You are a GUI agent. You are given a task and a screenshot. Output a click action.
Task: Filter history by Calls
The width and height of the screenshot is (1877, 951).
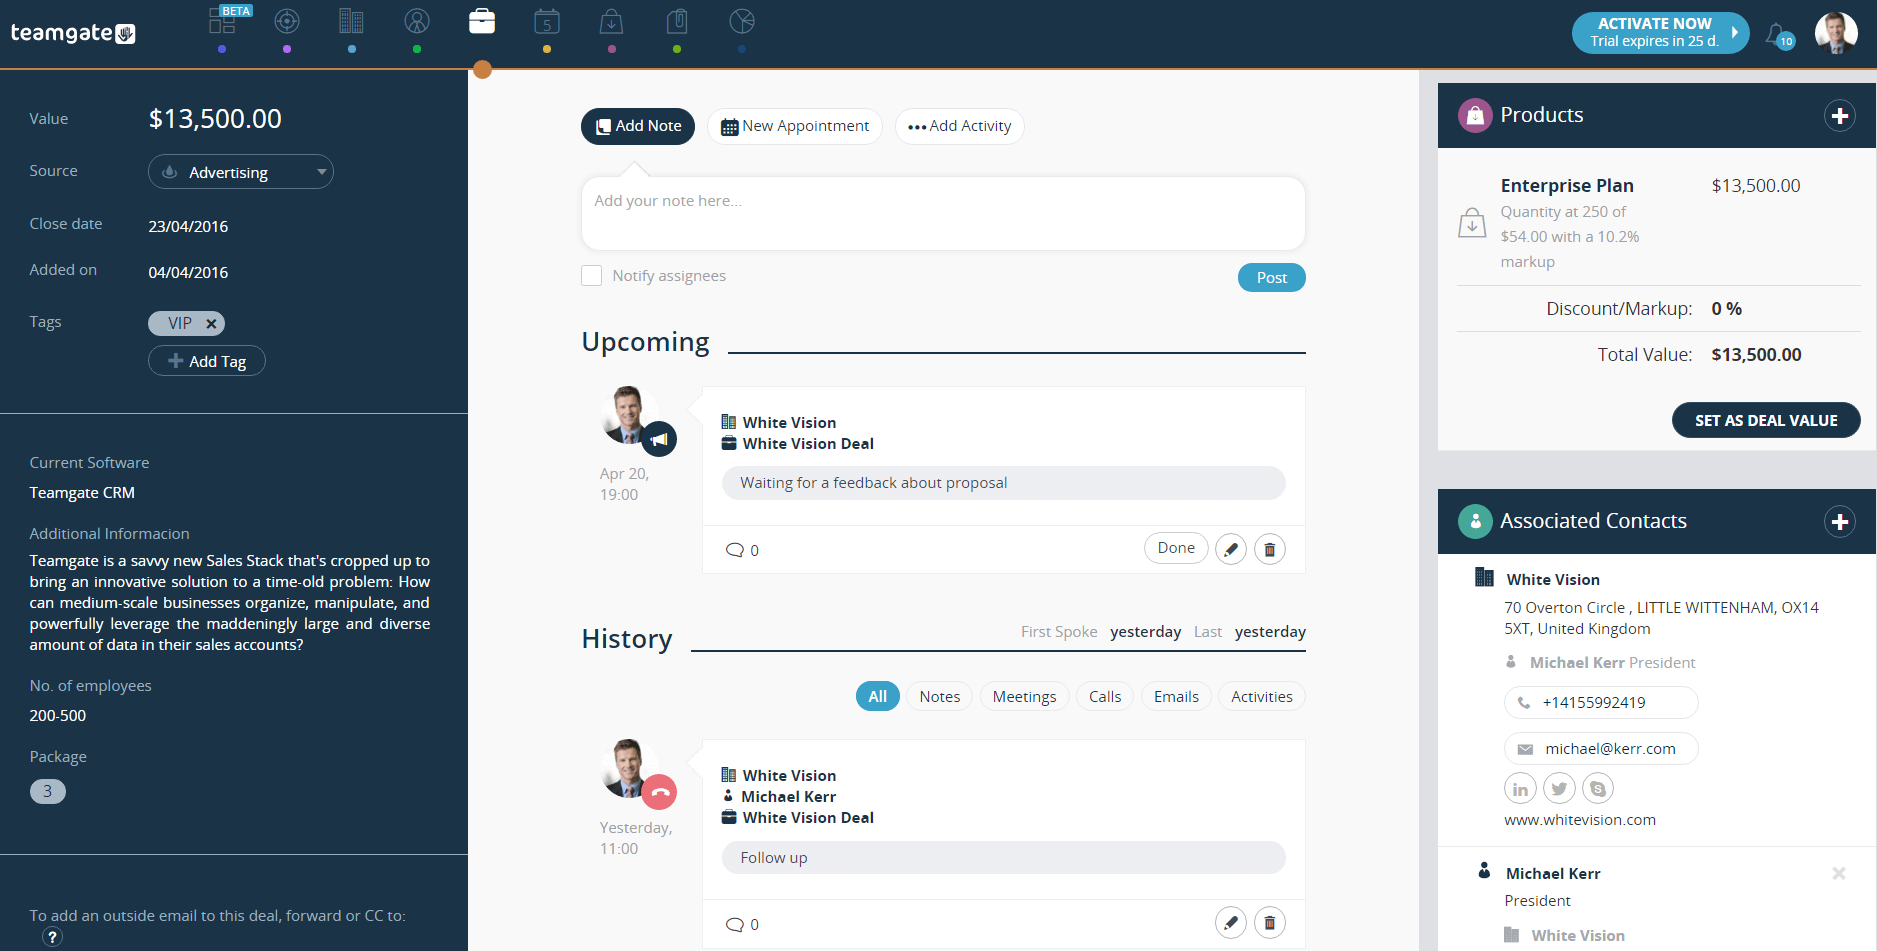[x=1105, y=697]
